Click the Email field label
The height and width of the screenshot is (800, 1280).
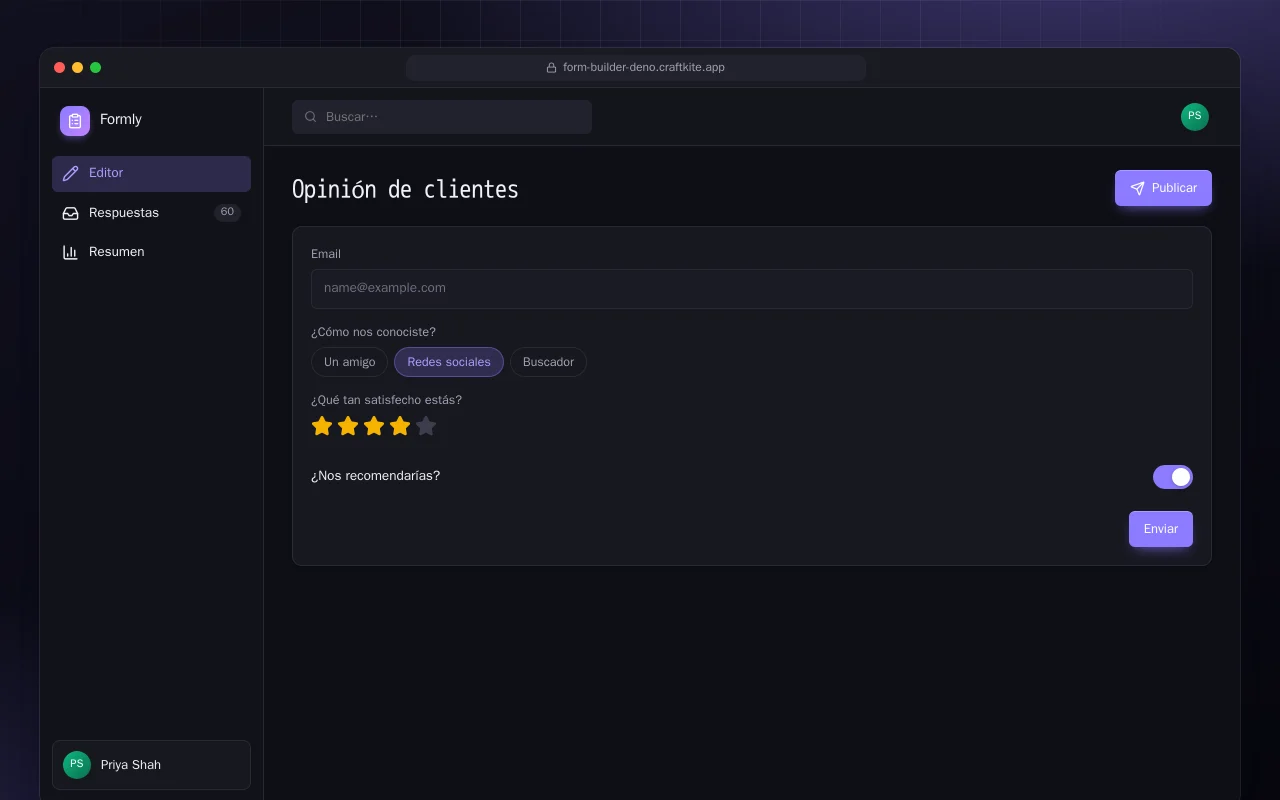click(x=326, y=254)
